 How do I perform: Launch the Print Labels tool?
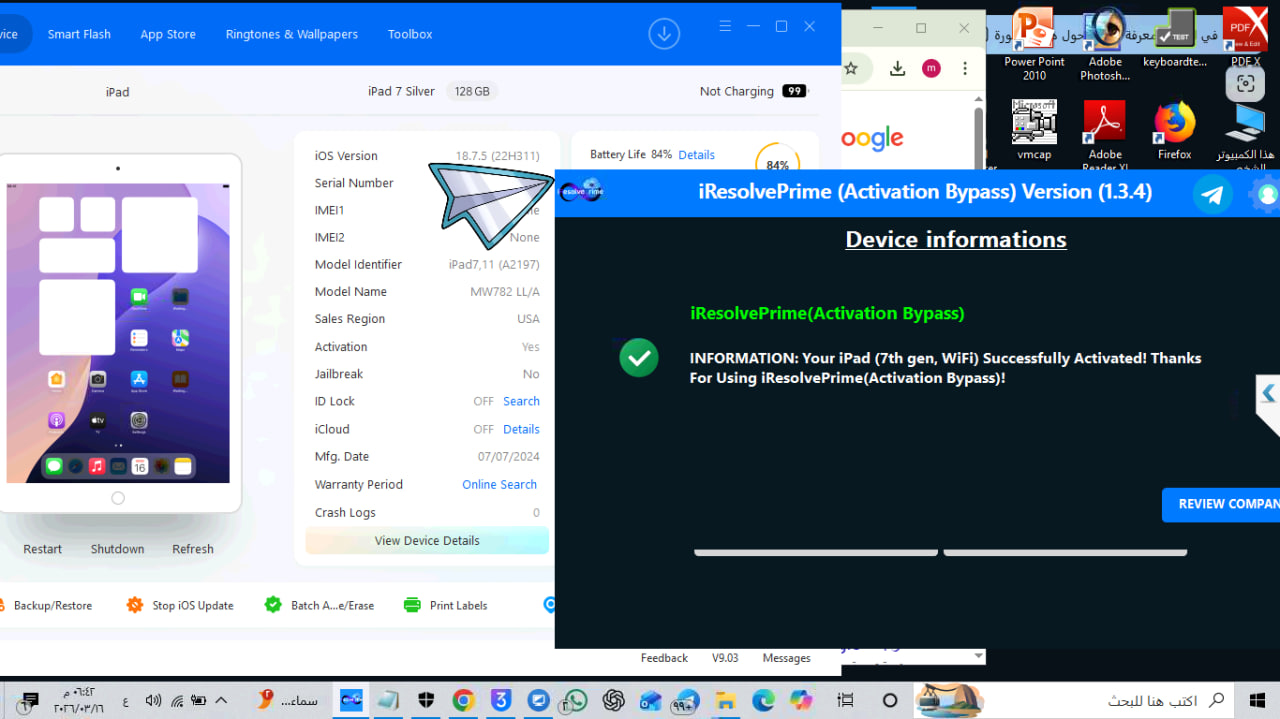pyautogui.click(x=445, y=605)
